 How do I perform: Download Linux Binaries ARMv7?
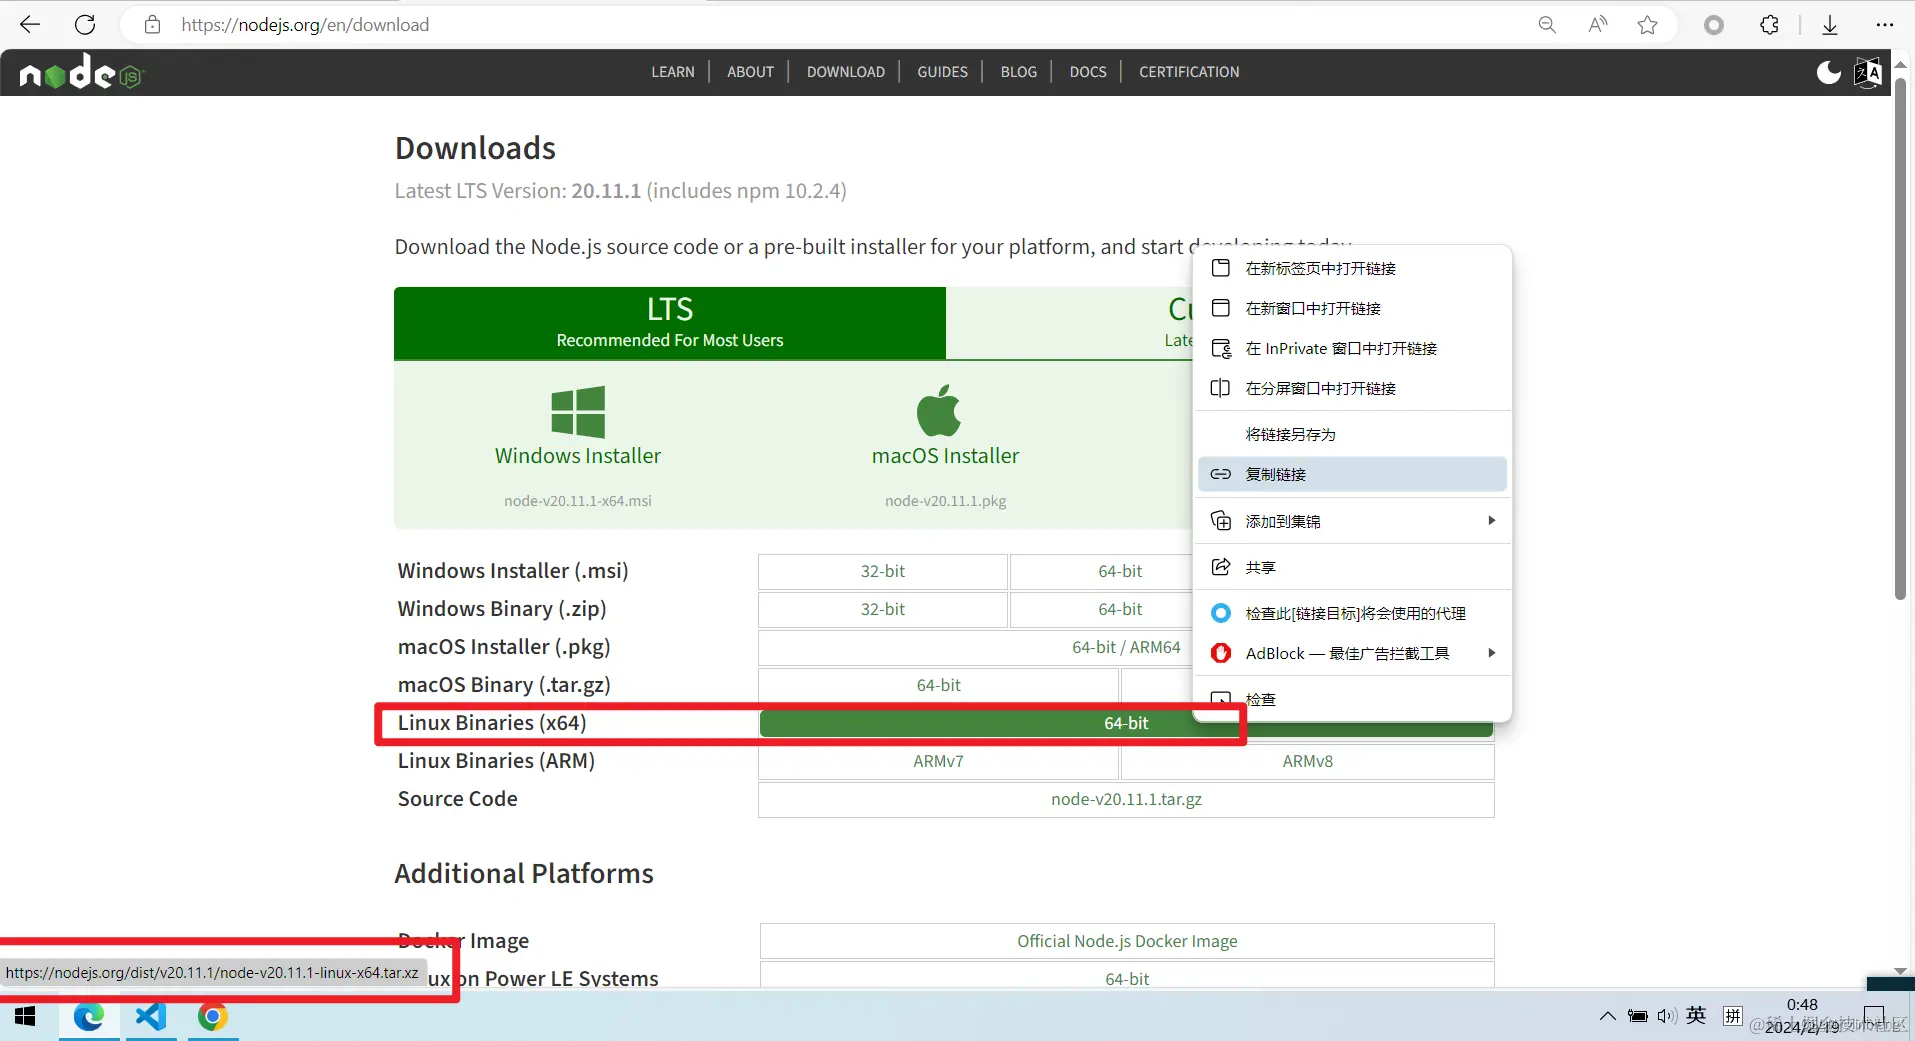(938, 761)
